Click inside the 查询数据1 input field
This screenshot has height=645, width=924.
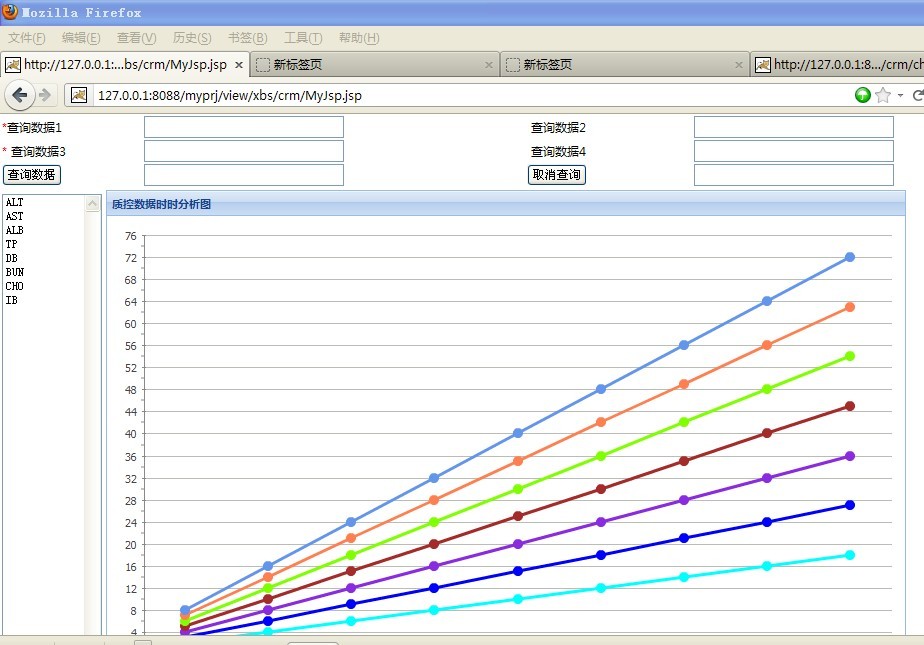pos(243,126)
